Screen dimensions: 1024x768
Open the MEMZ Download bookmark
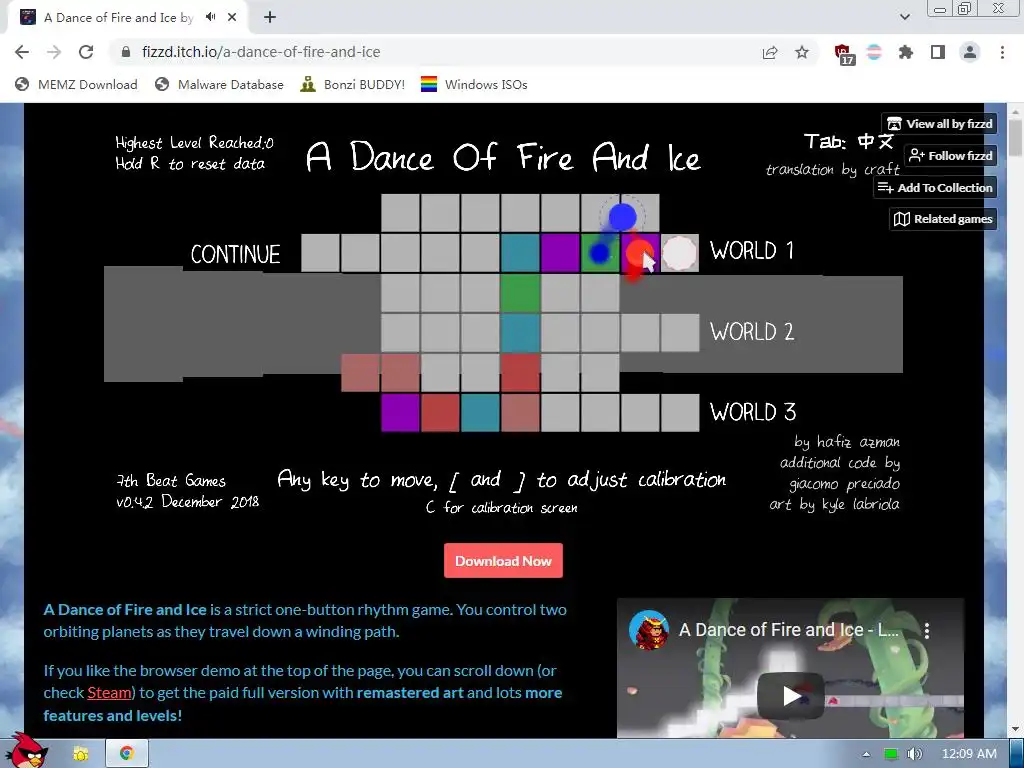click(x=76, y=84)
